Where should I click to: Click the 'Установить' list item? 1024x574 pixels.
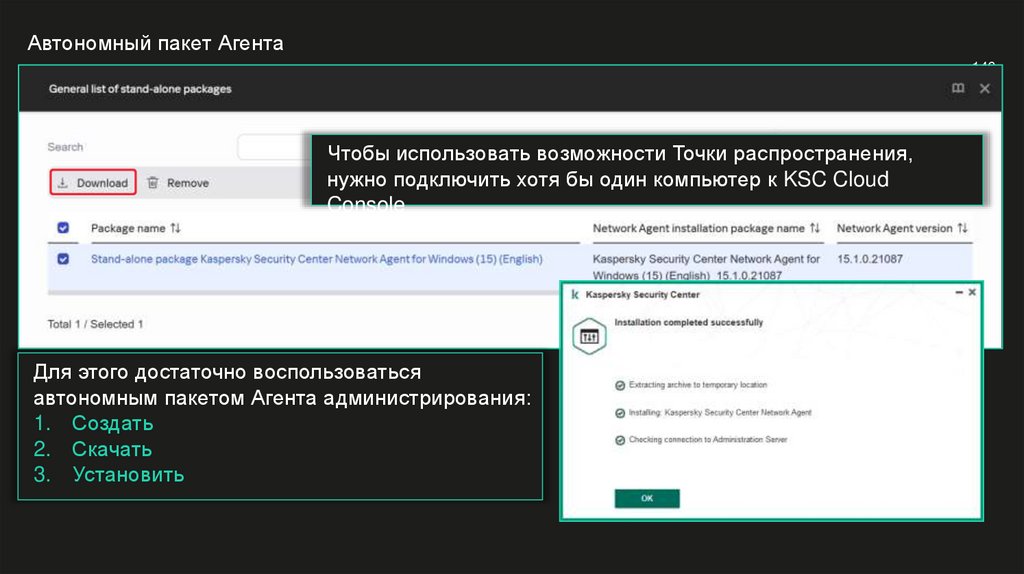pyautogui.click(x=128, y=475)
